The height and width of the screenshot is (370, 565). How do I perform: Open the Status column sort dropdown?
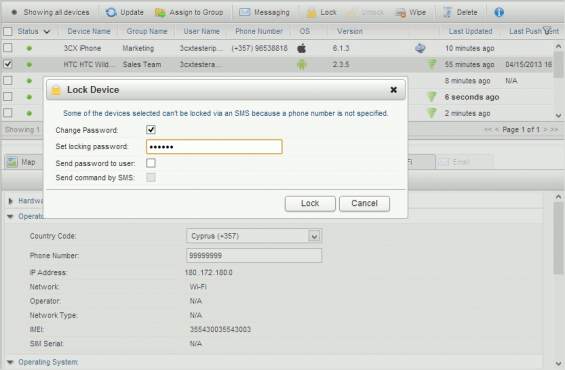47,32
